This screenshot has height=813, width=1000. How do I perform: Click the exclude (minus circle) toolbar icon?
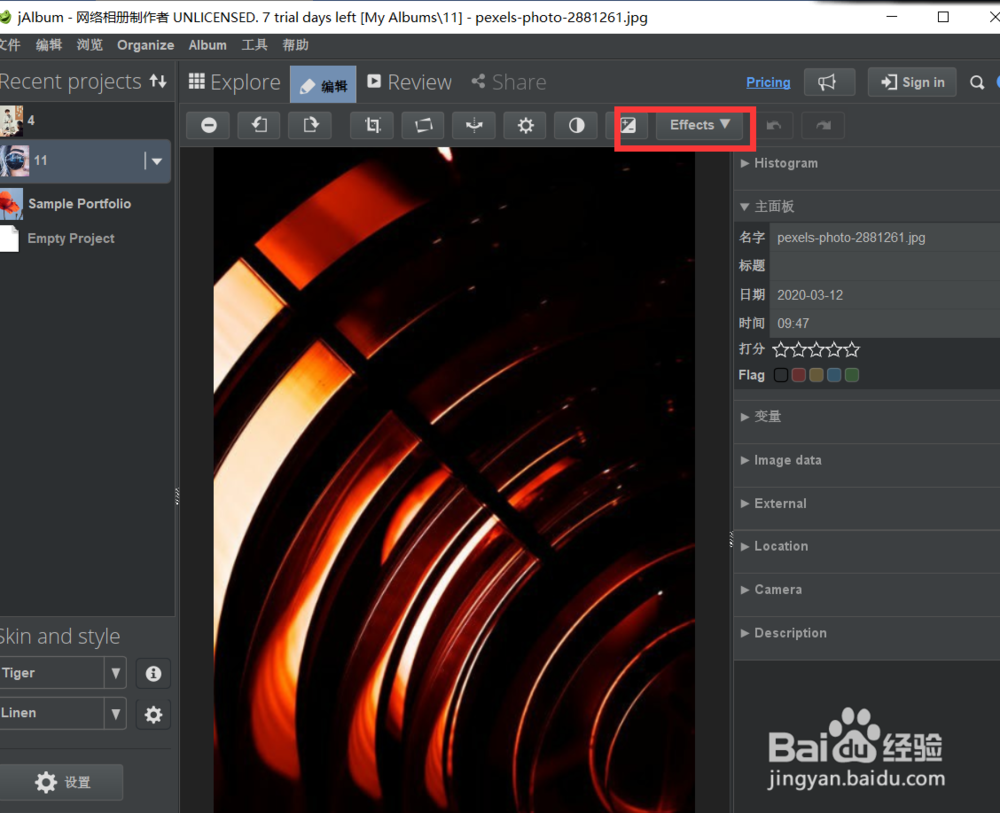coord(209,125)
